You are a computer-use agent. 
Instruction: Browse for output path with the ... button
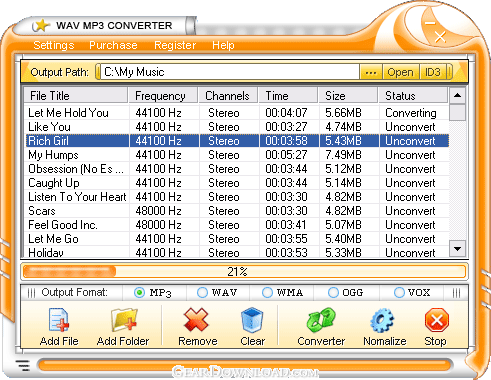[371, 72]
